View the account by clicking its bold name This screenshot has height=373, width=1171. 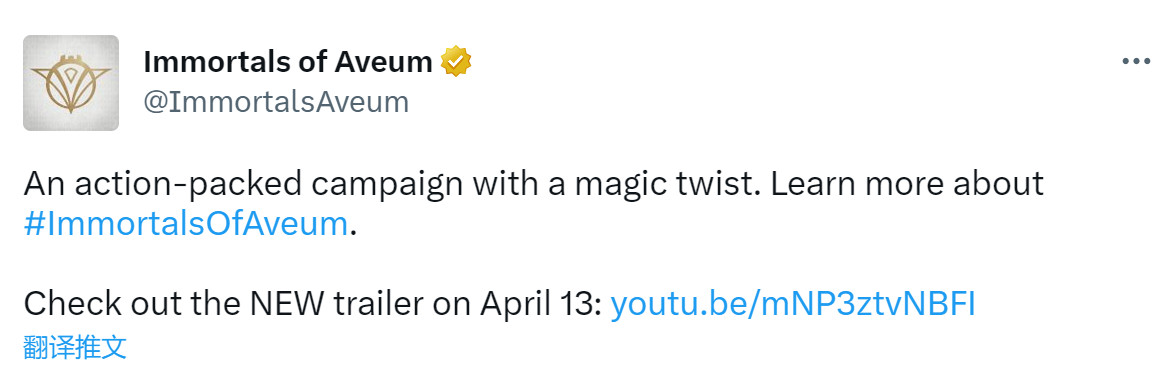point(288,62)
